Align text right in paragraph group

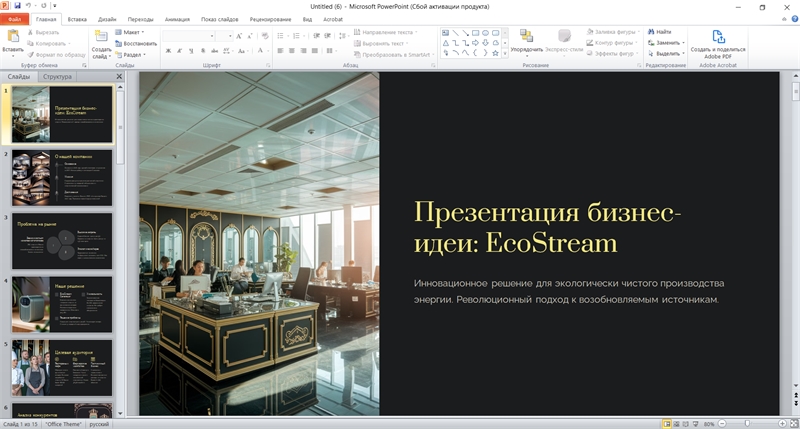click(x=304, y=51)
